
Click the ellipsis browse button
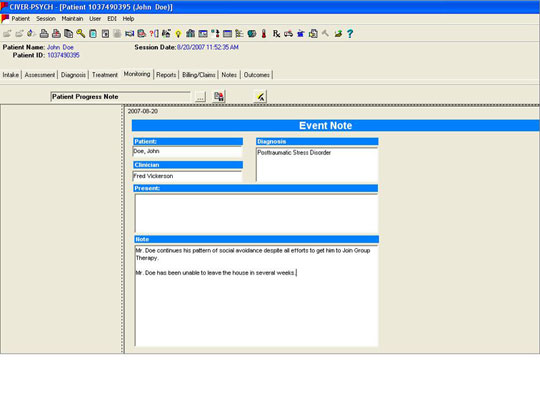200,97
